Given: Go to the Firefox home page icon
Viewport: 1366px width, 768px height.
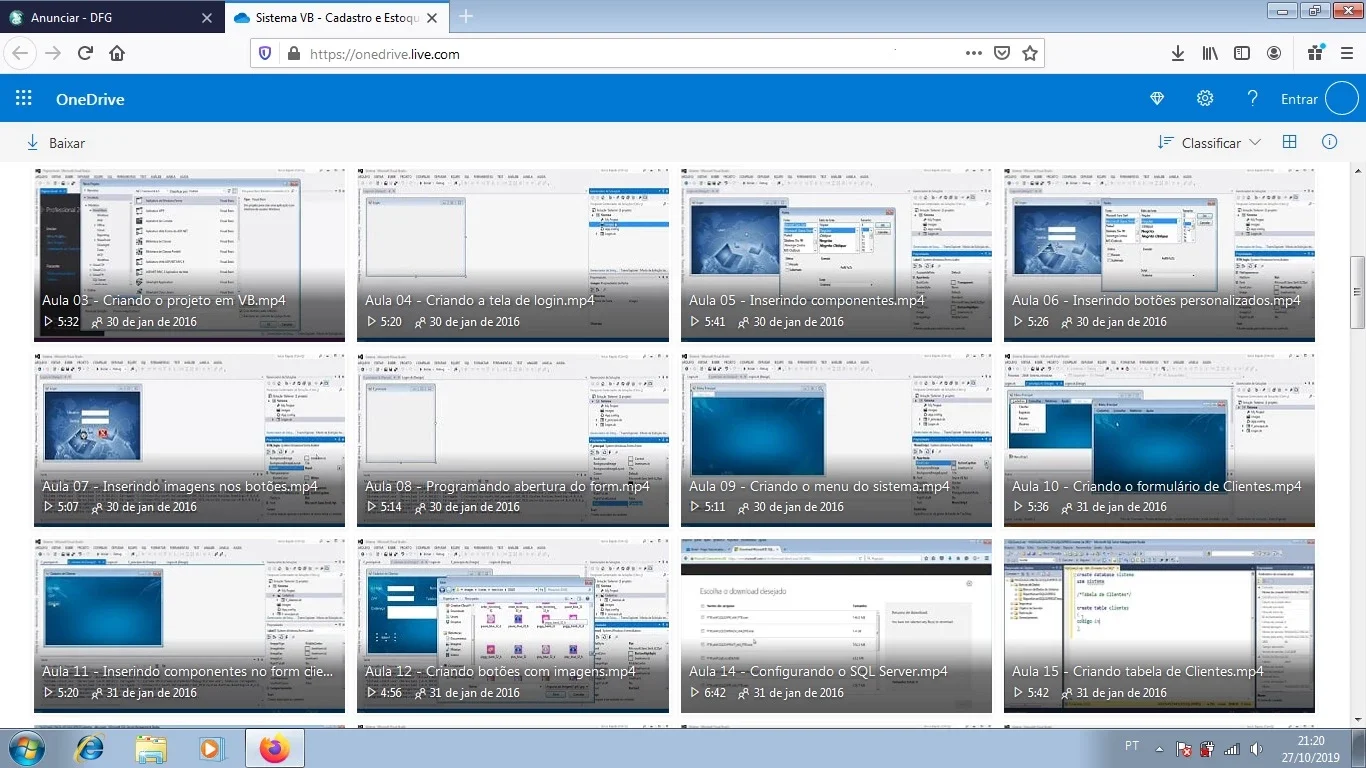Looking at the screenshot, I should [x=117, y=53].
